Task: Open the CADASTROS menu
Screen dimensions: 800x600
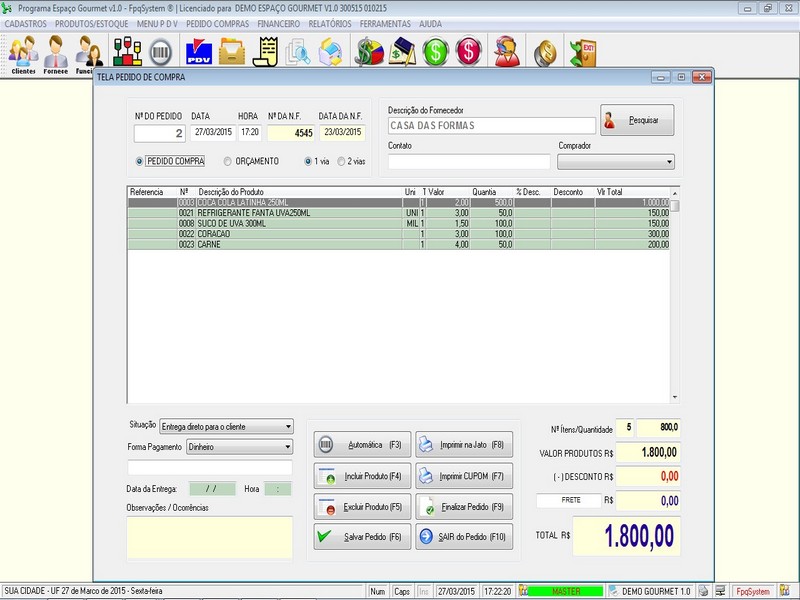Action: [26, 24]
